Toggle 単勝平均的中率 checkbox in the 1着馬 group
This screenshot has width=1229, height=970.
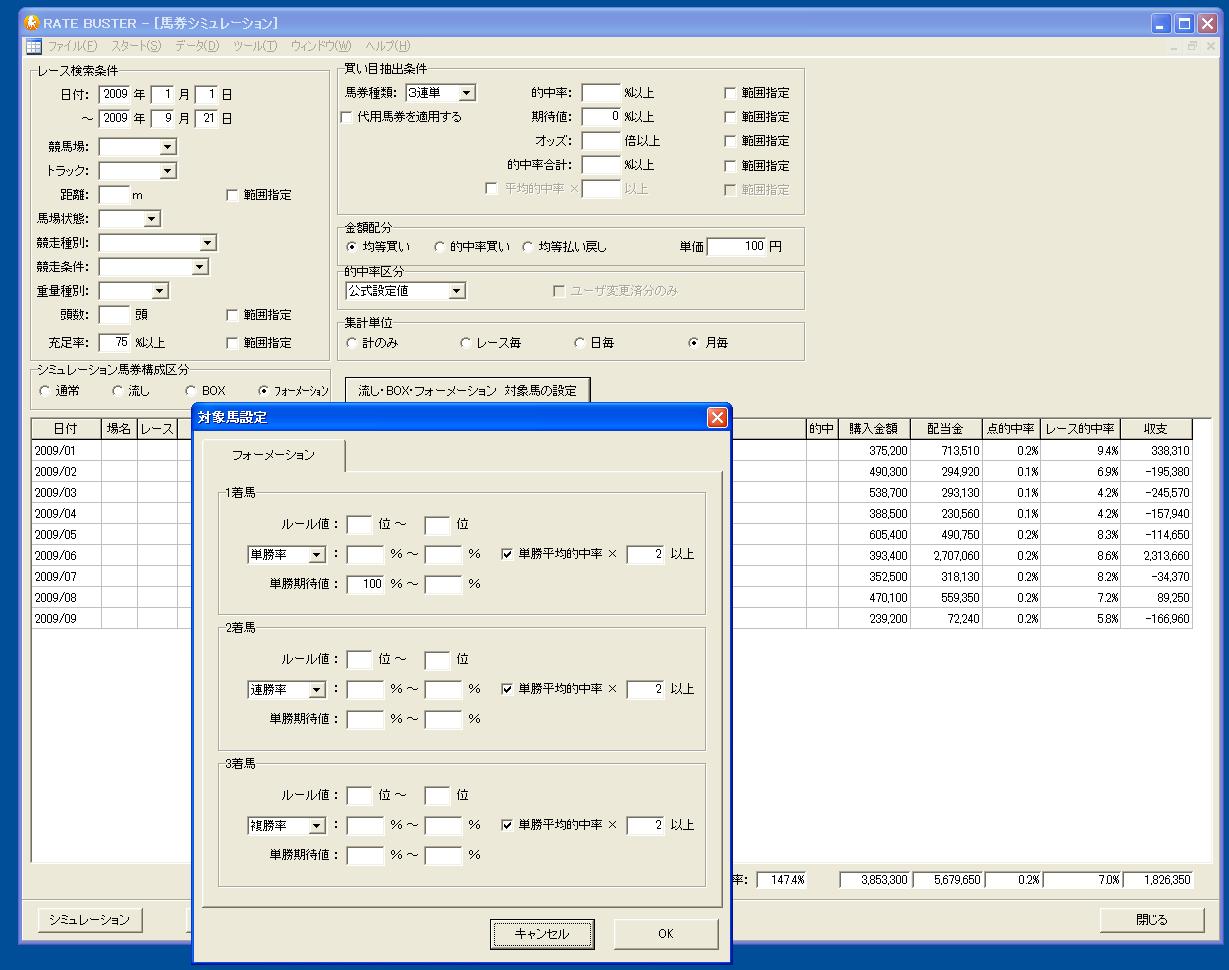coord(507,554)
